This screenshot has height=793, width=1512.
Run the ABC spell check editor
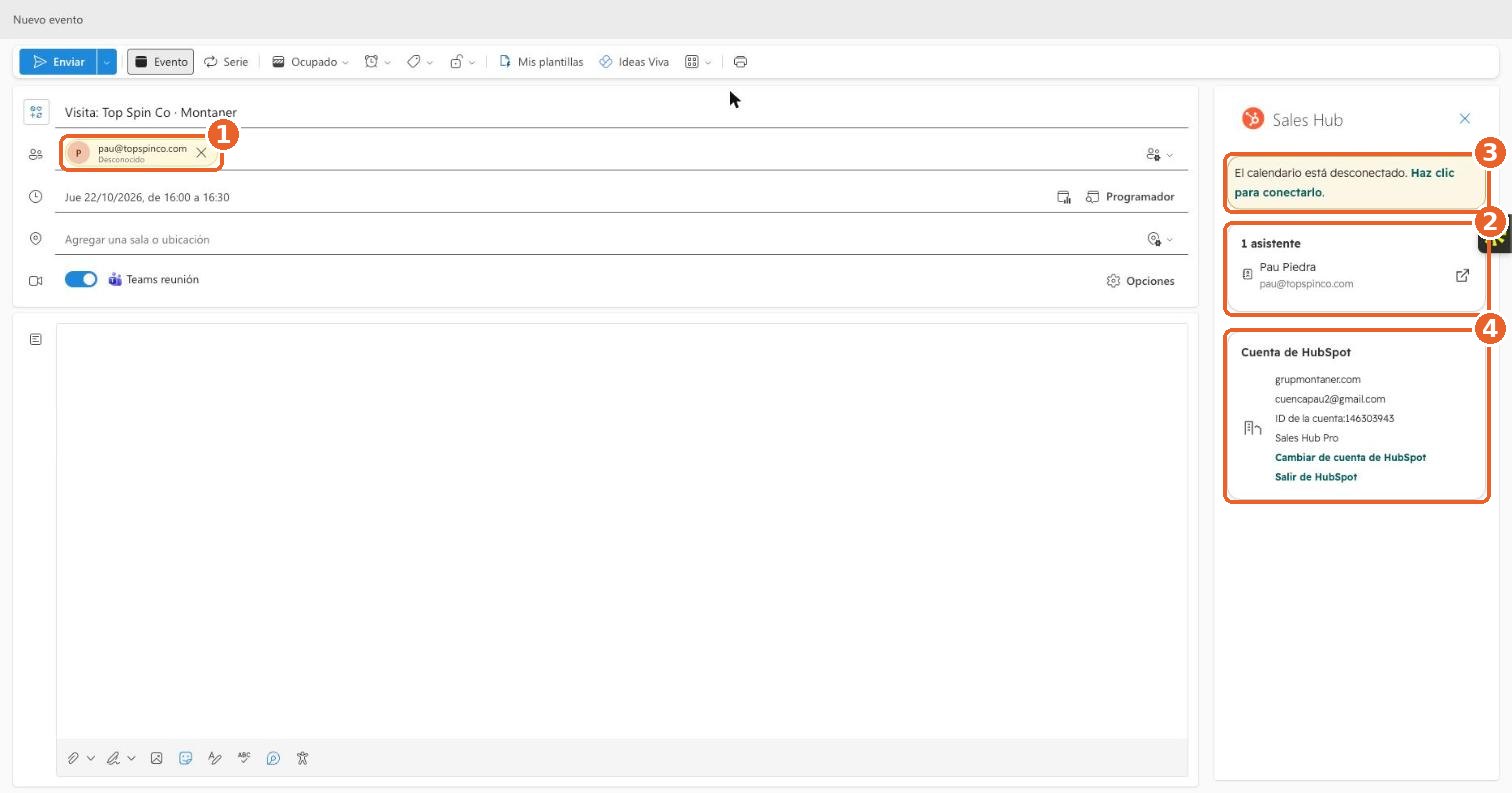coord(244,758)
